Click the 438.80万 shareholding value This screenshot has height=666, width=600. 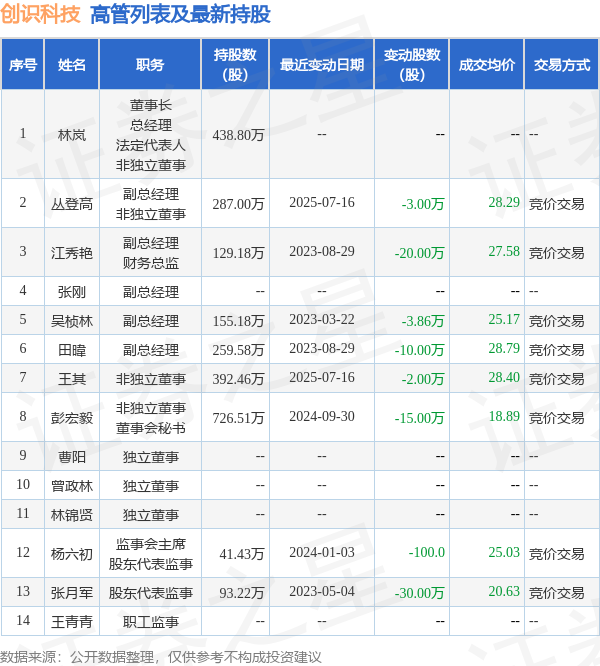click(x=238, y=135)
